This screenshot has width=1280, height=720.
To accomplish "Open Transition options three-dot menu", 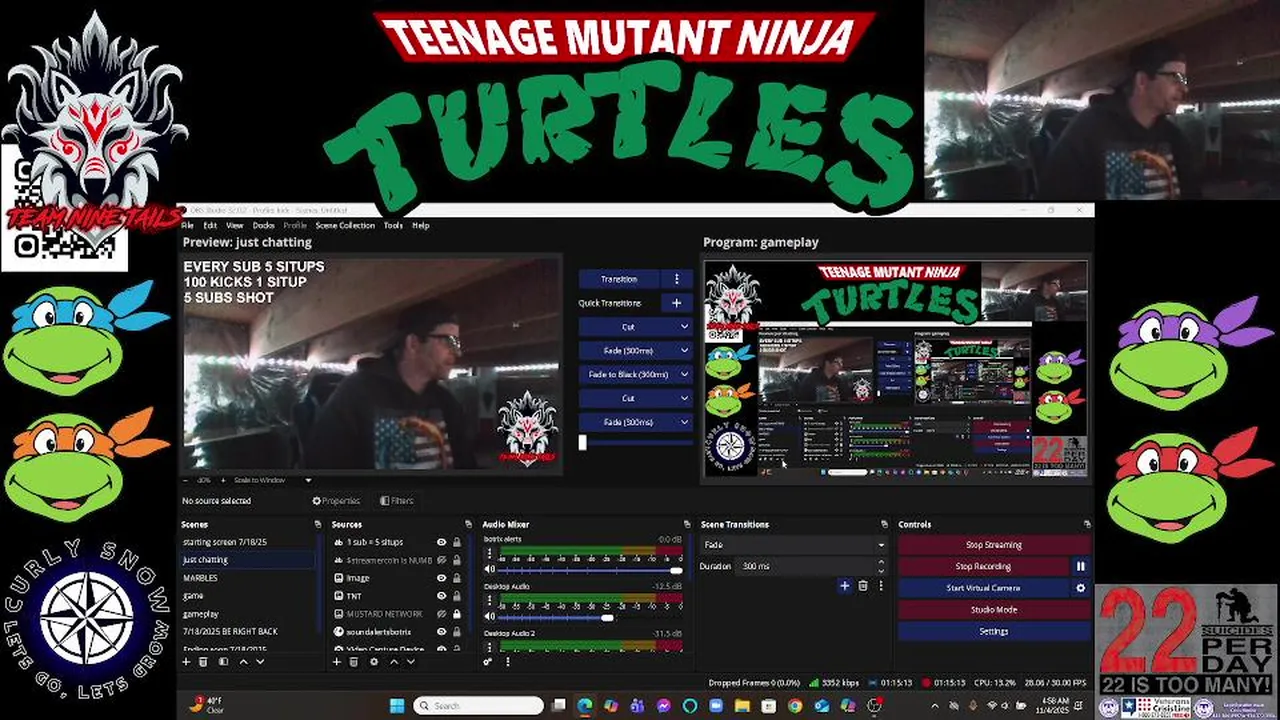I will [676, 279].
